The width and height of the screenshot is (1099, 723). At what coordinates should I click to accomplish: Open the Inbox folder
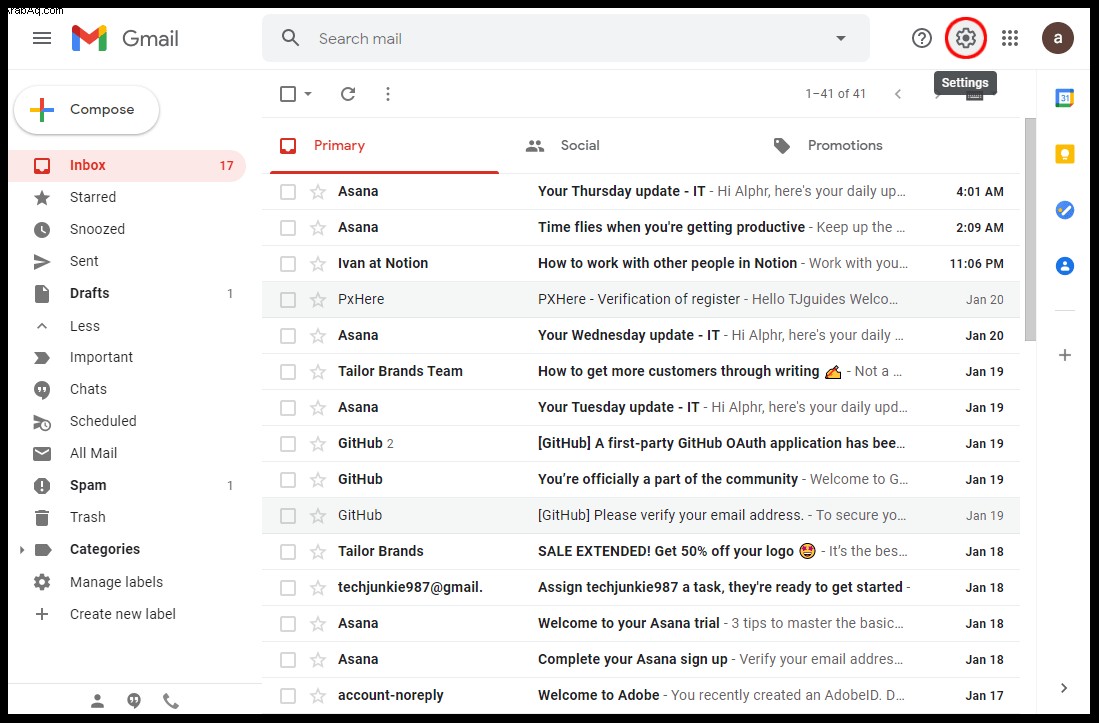(x=128, y=165)
